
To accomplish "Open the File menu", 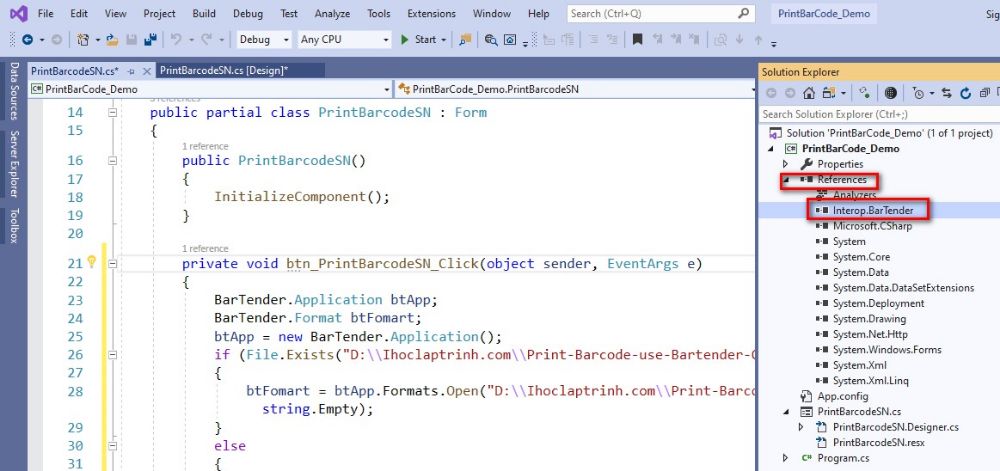I will [45, 13].
